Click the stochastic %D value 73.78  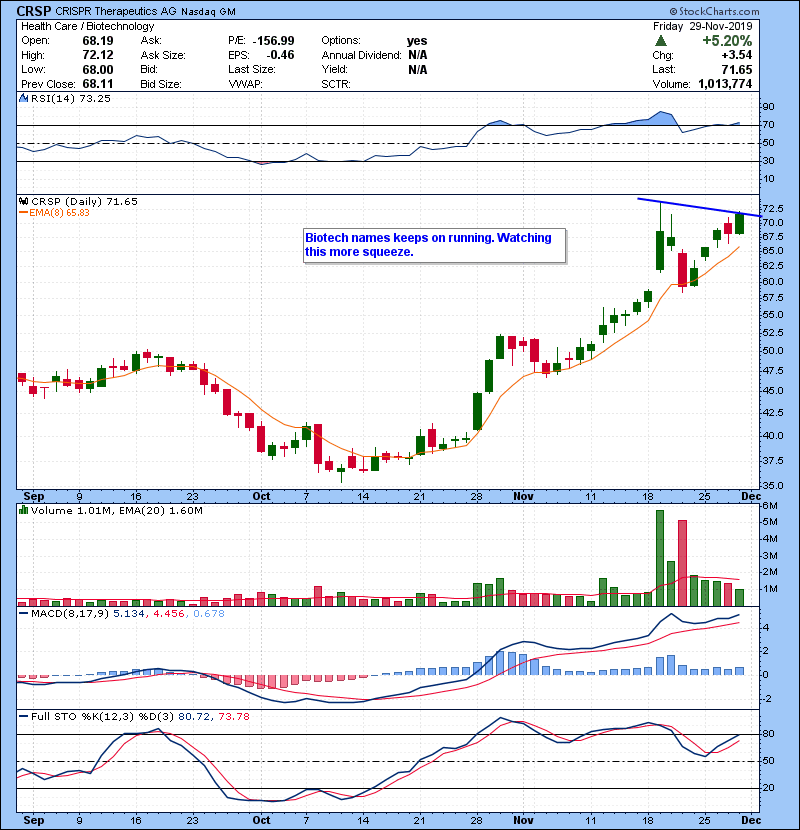(233, 717)
